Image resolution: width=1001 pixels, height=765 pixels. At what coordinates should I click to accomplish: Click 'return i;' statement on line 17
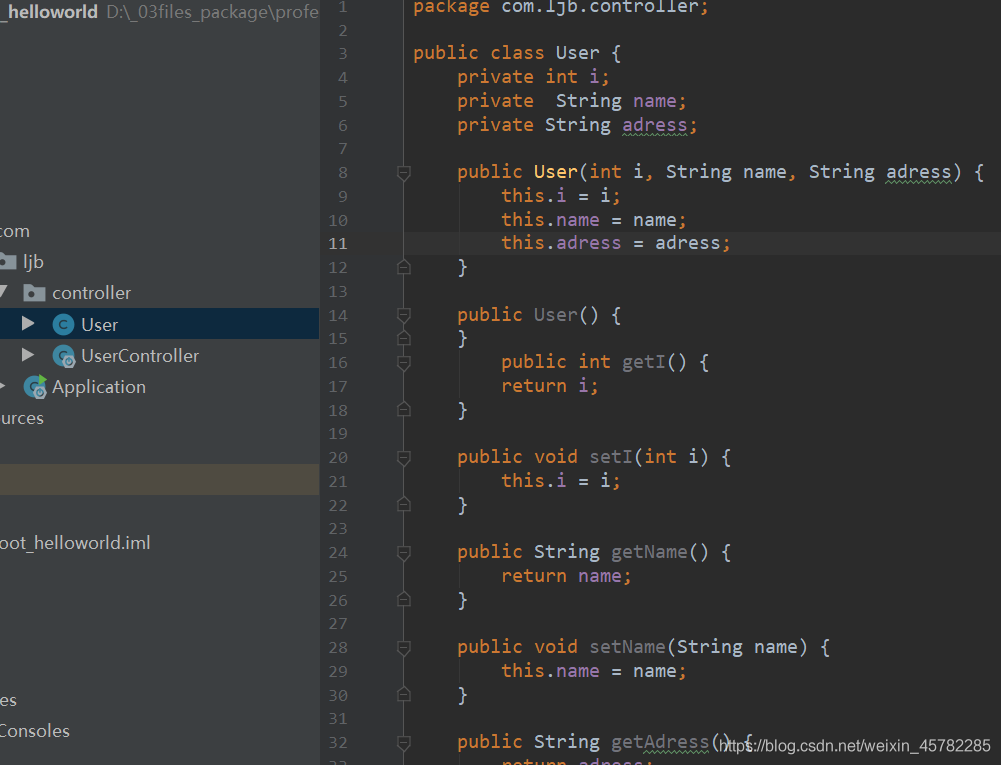(x=550, y=386)
